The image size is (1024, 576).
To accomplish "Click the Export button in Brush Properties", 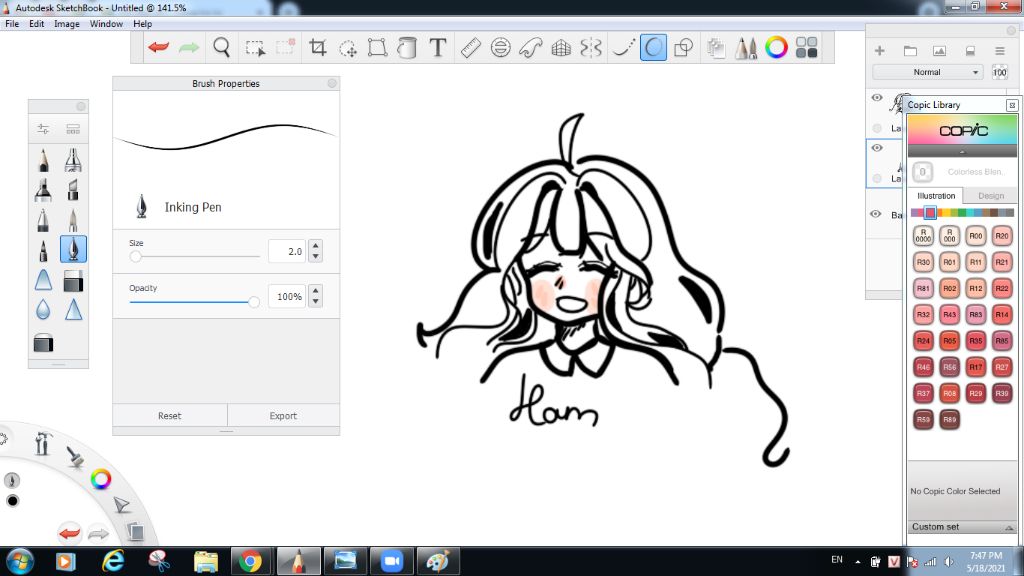I will (x=283, y=416).
